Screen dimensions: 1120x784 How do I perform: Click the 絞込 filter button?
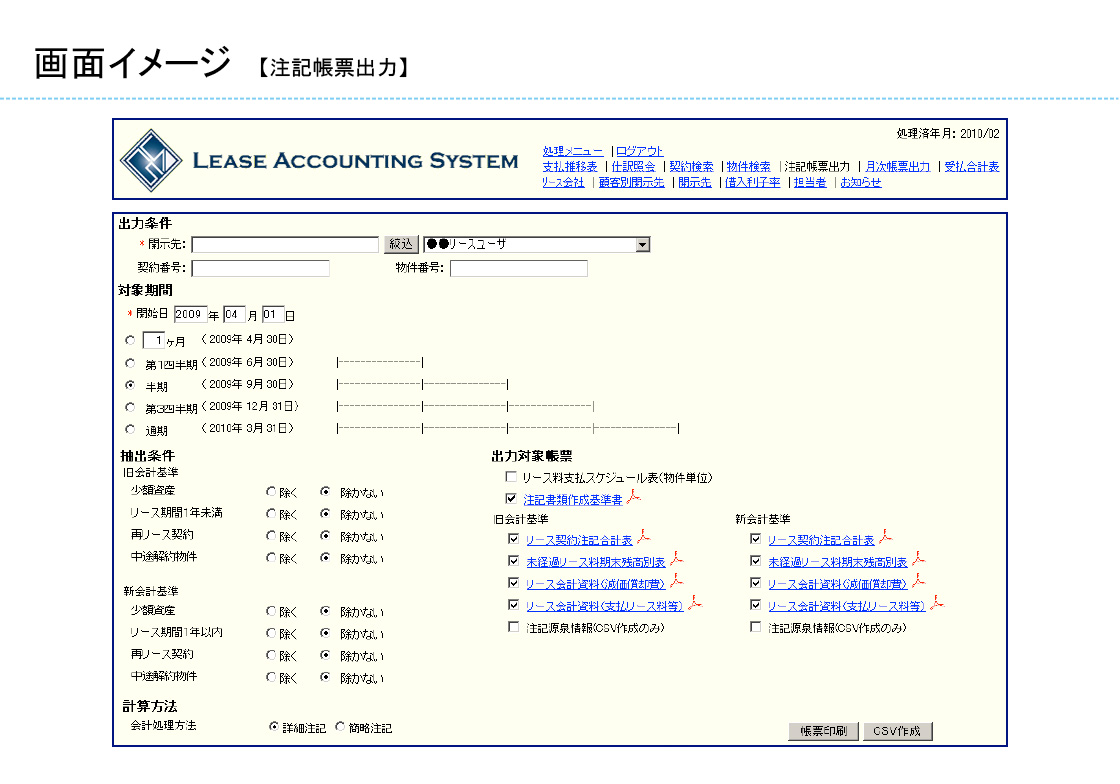pos(401,244)
